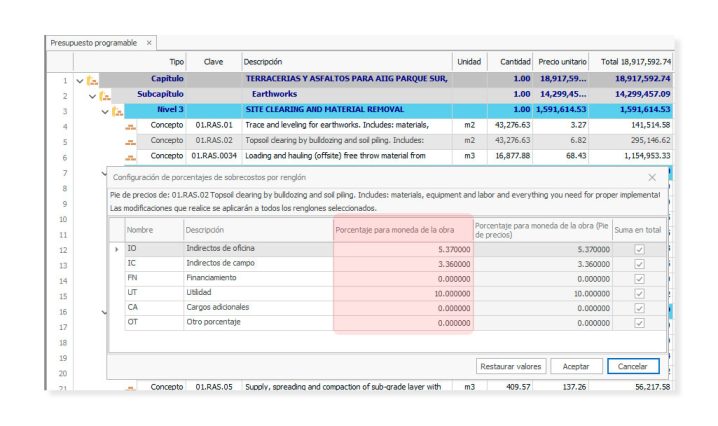718x426 pixels.
Task: Click concept icon of row 01.RAS.01
Action: pos(131,127)
